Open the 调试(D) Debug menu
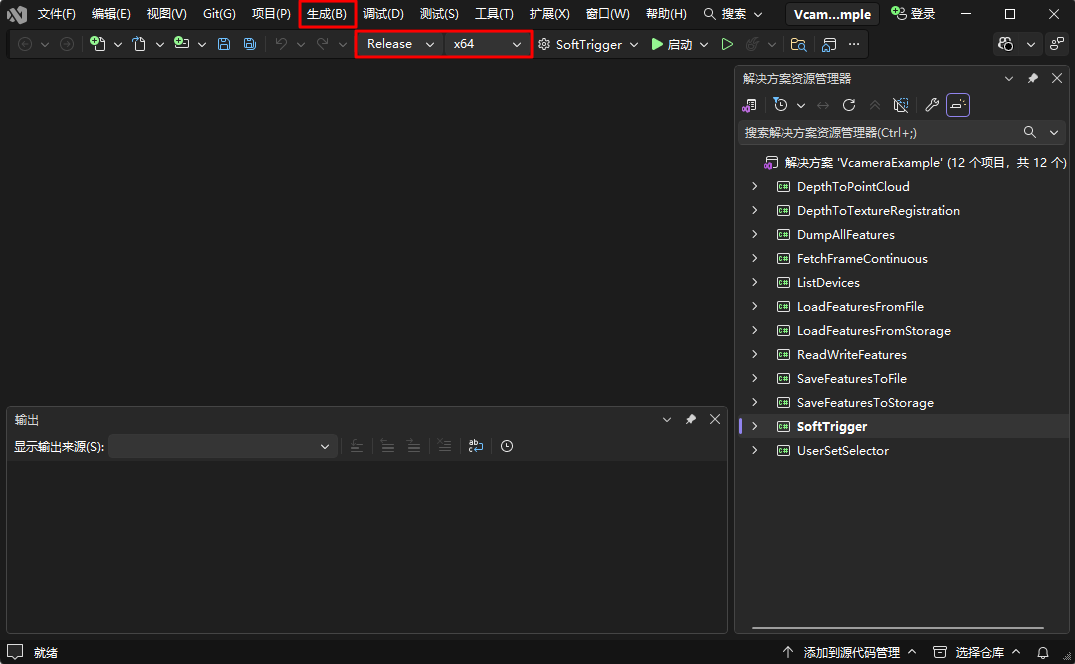Screen dimensions: 1075x664 (383, 14)
